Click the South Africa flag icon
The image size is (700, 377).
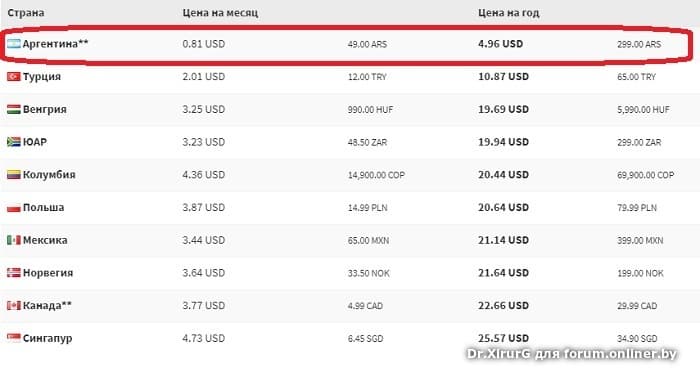coord(14,142)
